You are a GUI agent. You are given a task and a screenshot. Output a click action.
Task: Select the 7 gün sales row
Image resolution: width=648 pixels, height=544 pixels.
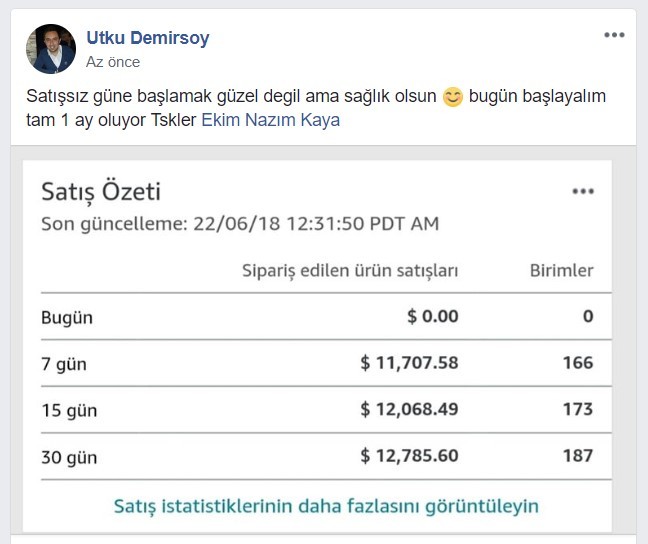tap(326, 363)
